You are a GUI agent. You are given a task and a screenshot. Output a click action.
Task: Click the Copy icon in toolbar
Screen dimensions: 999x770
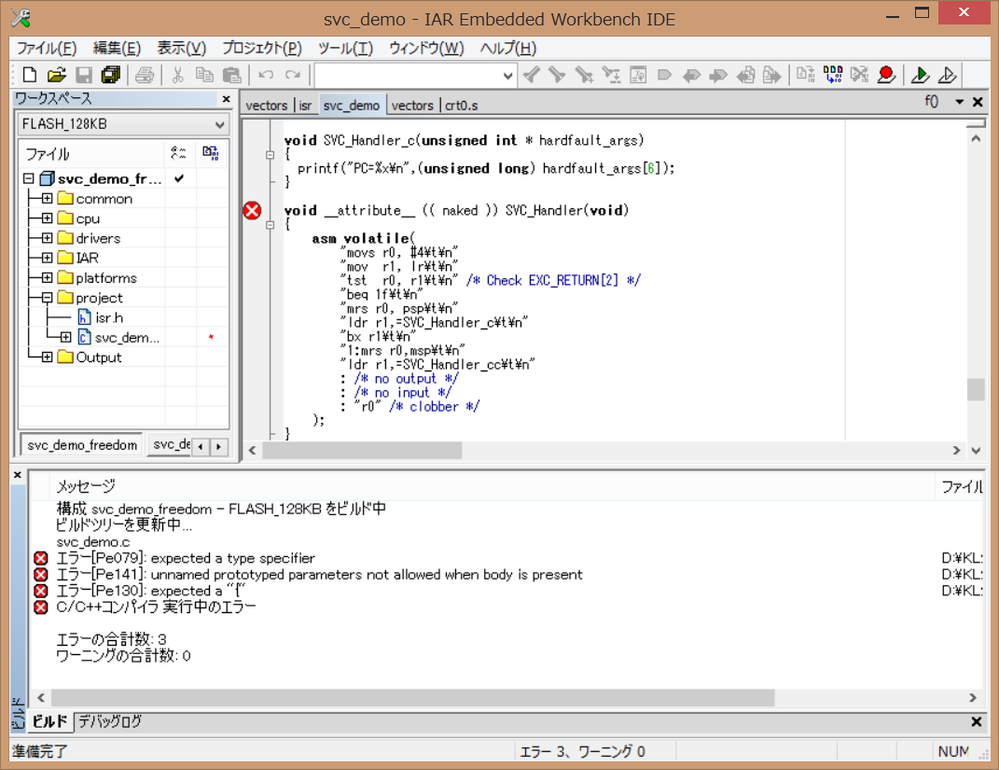point(205,75)
